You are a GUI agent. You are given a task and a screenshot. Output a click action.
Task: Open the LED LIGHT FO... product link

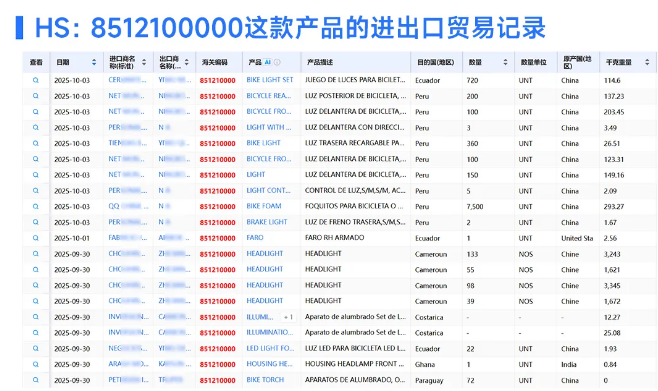[x=270, y=348]
